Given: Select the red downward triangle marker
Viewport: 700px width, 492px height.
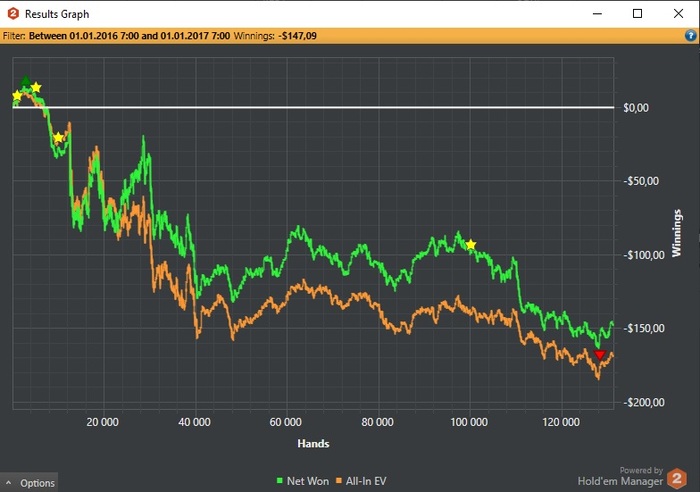Looking at the screenshot, I should 600,354.
